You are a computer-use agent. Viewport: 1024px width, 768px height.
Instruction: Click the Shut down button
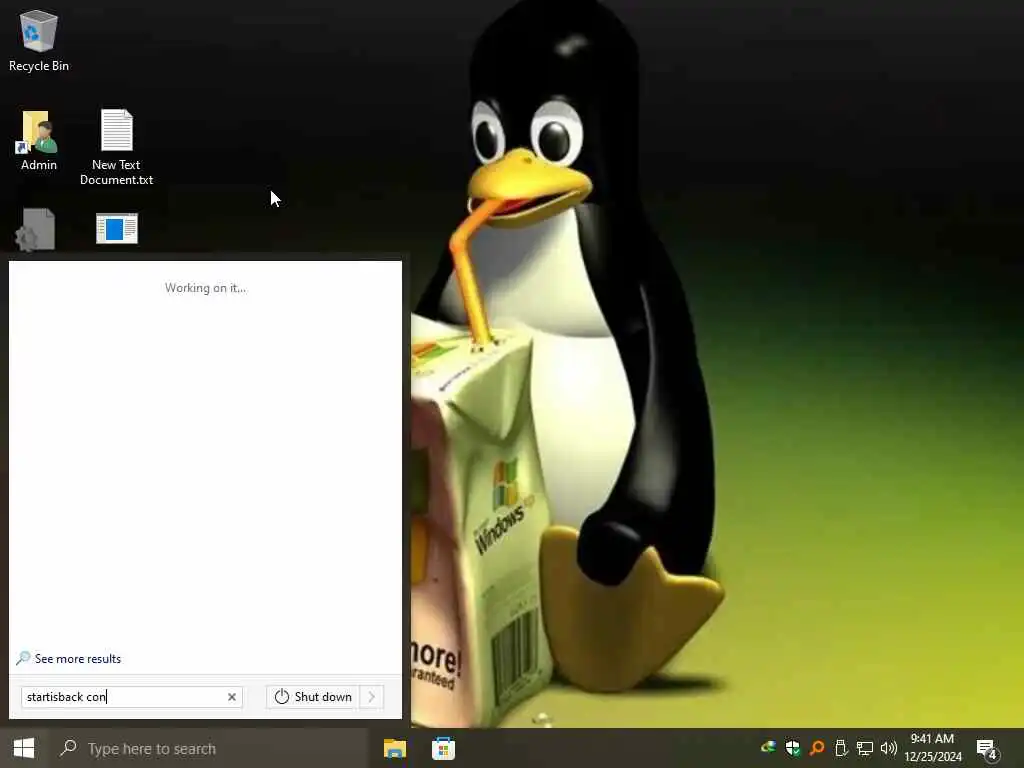(x=313, y=697)
